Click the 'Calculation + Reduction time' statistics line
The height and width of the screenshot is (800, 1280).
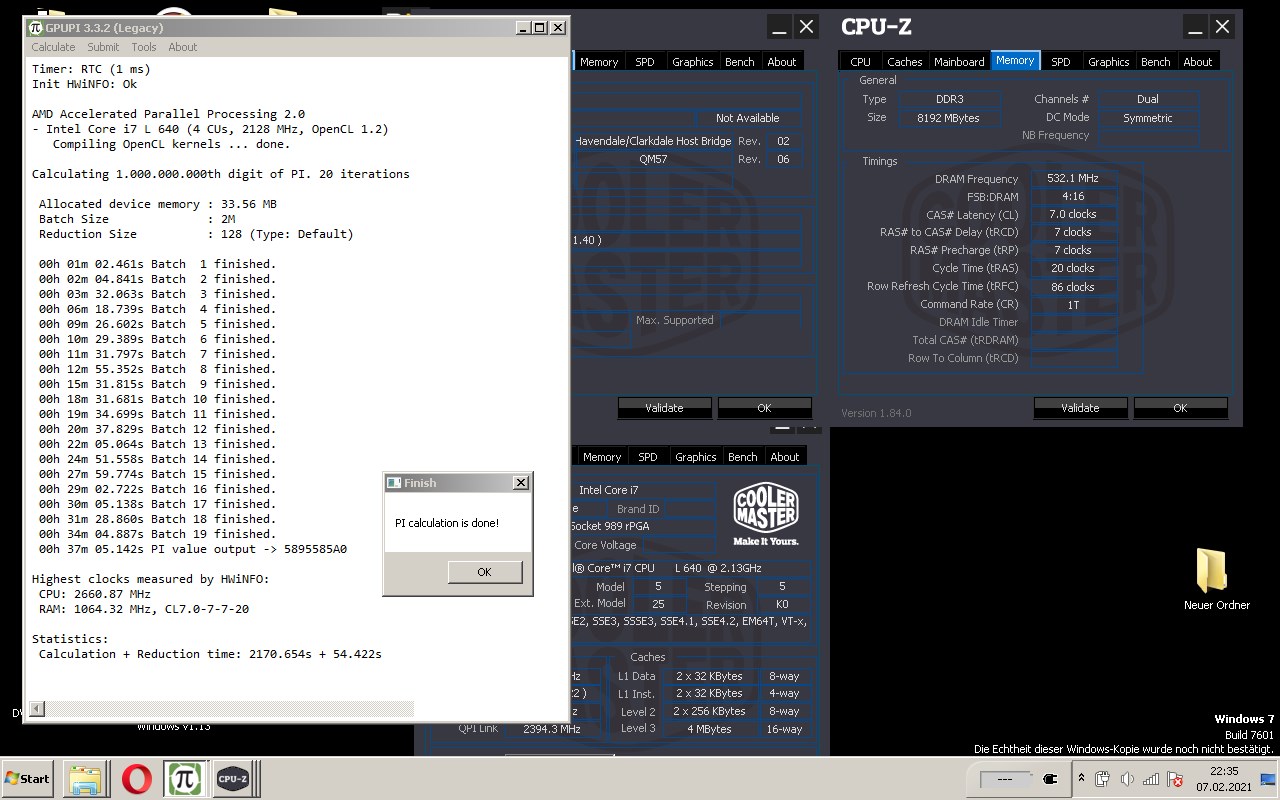click(210, 654)
